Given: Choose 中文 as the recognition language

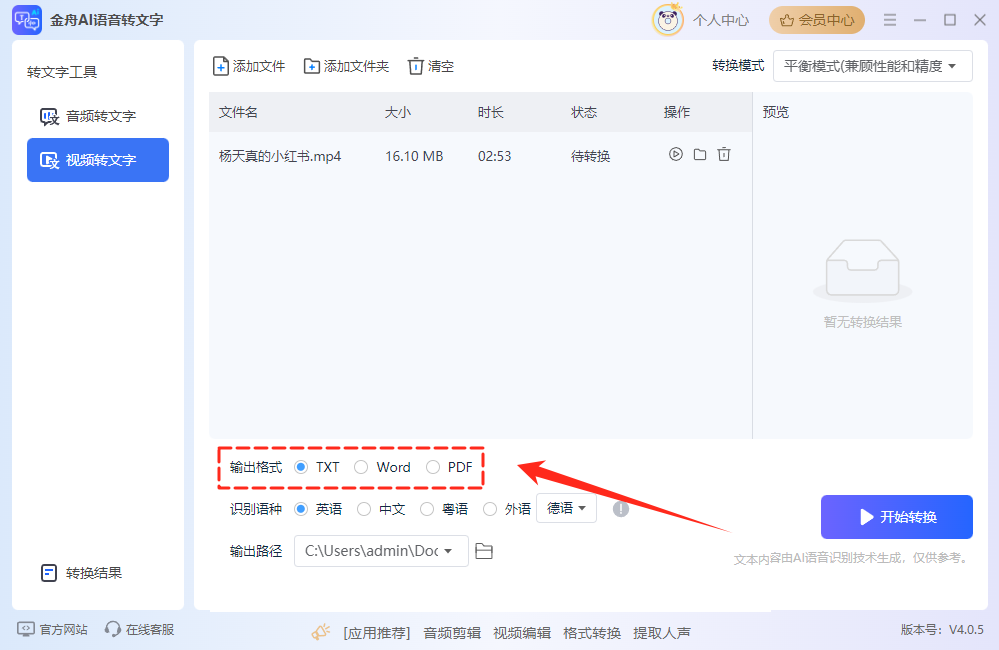Looking at the screenshot, I should [364, 509].
